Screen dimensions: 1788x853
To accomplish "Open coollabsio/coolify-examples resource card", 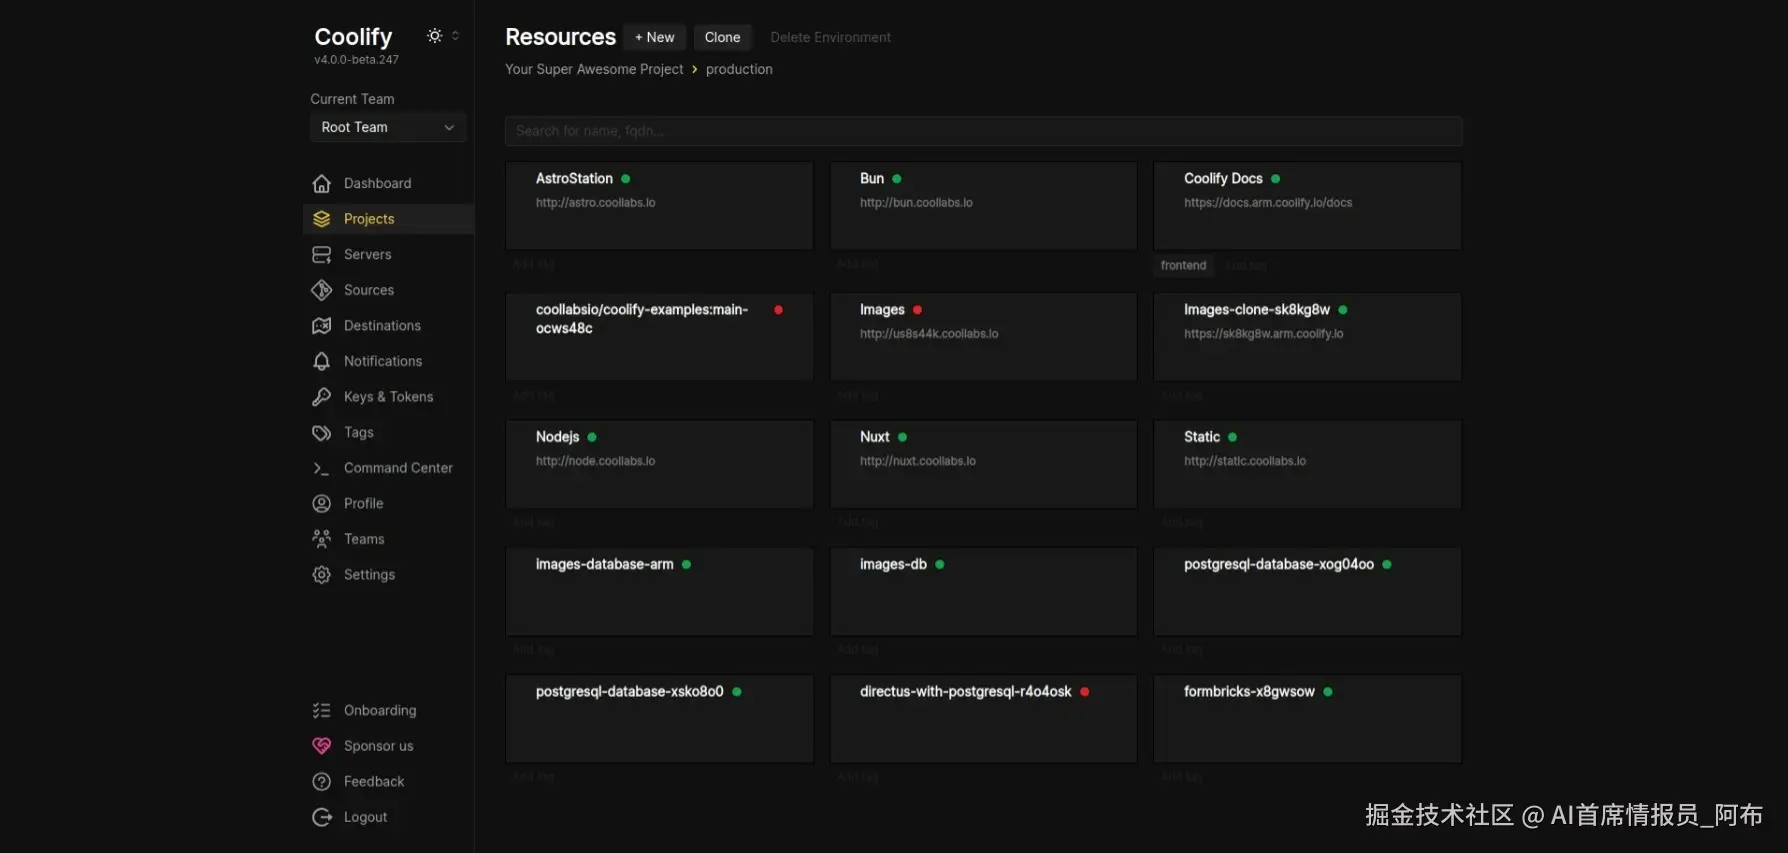I will tap(660, 337).
